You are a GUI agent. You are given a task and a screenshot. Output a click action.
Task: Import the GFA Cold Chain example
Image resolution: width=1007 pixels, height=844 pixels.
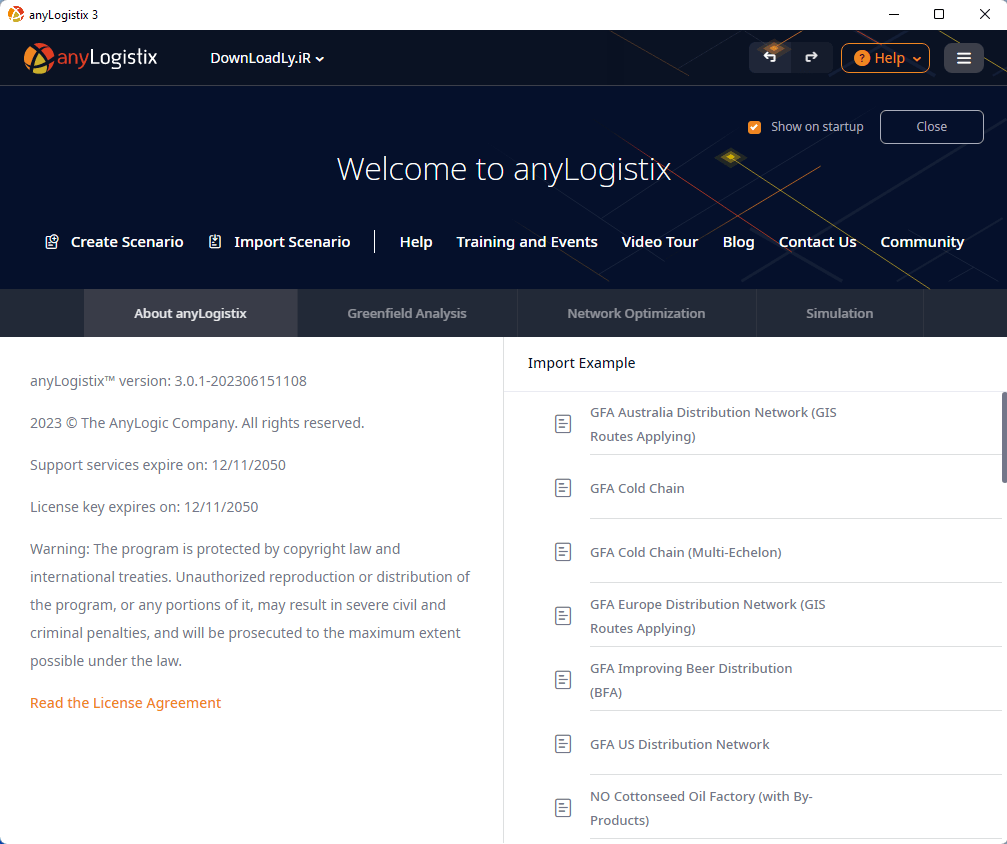click(637, 488)
